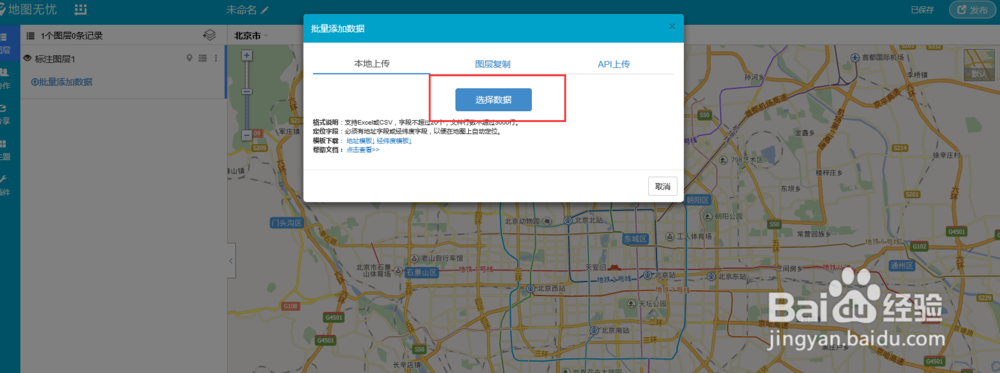
Task: Click marker pin icon on 标注图层1
Action: (x=189, y=58)
